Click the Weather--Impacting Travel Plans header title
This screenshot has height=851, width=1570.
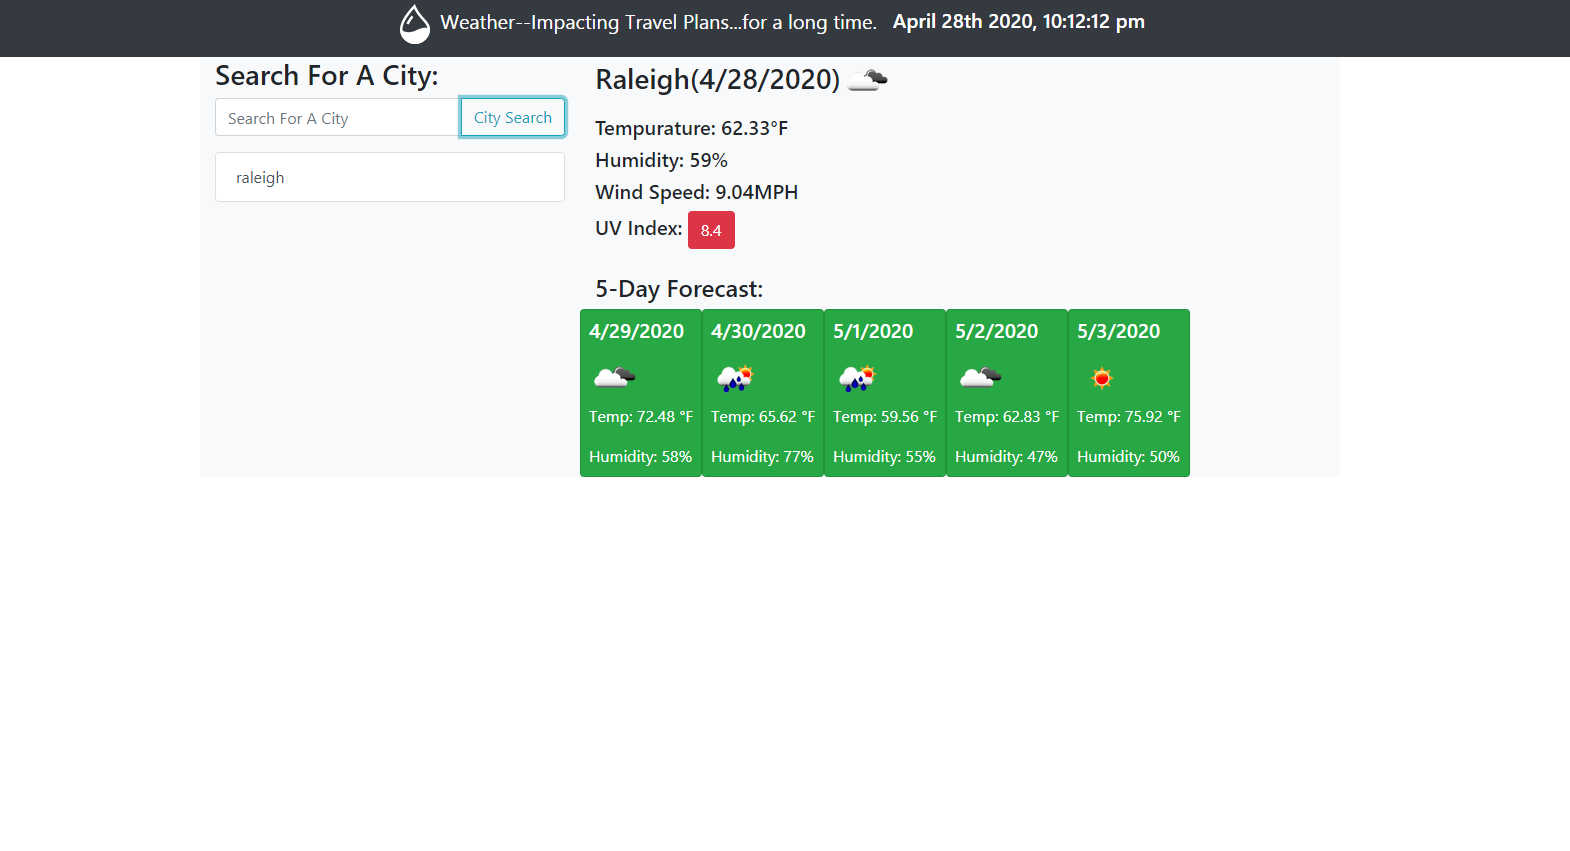pyautogui.click(x=658, y=23)
